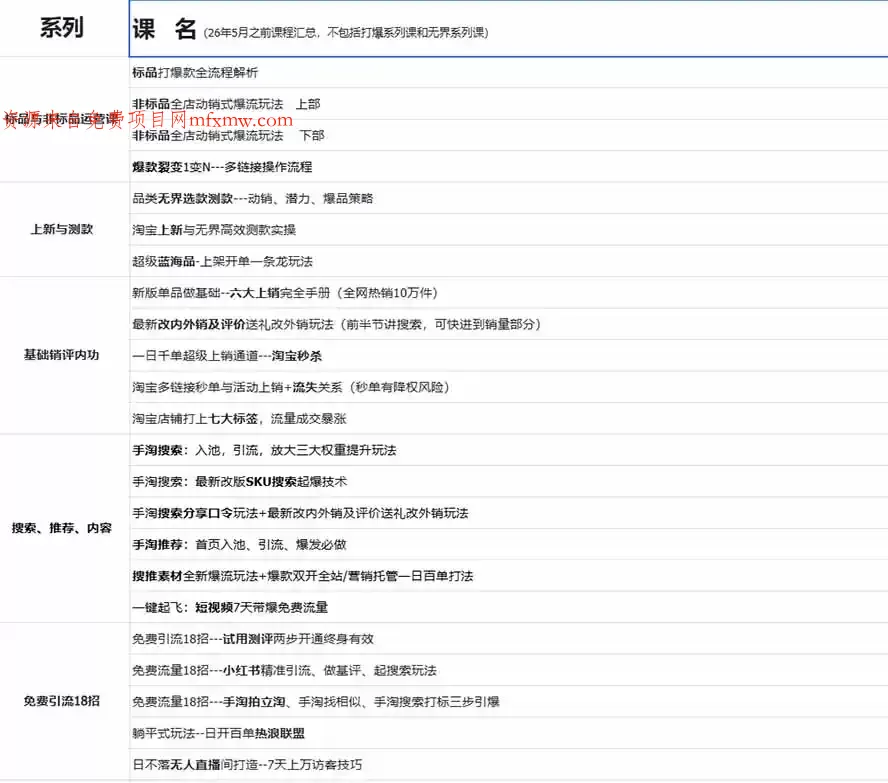Click the row 标品打爆款全流程解析

[509, 72]
